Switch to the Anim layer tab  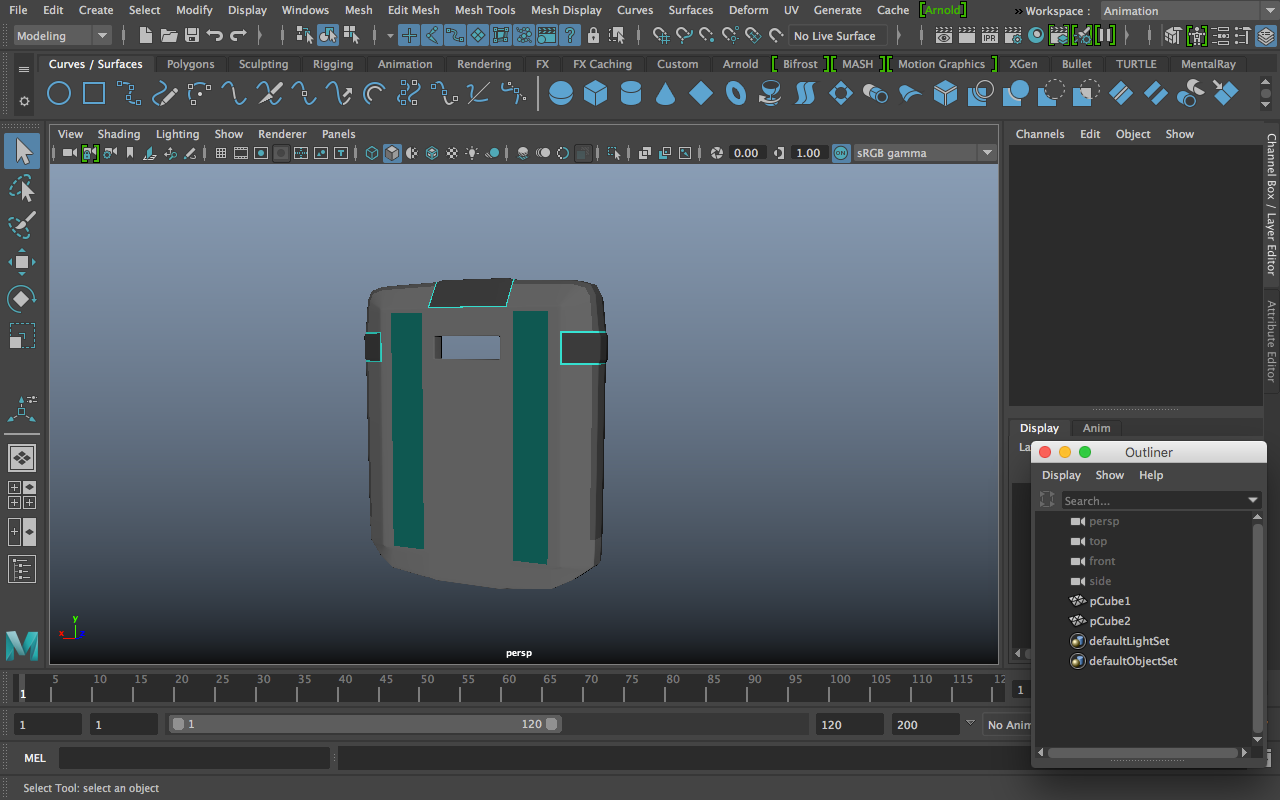click(1096, 428)
